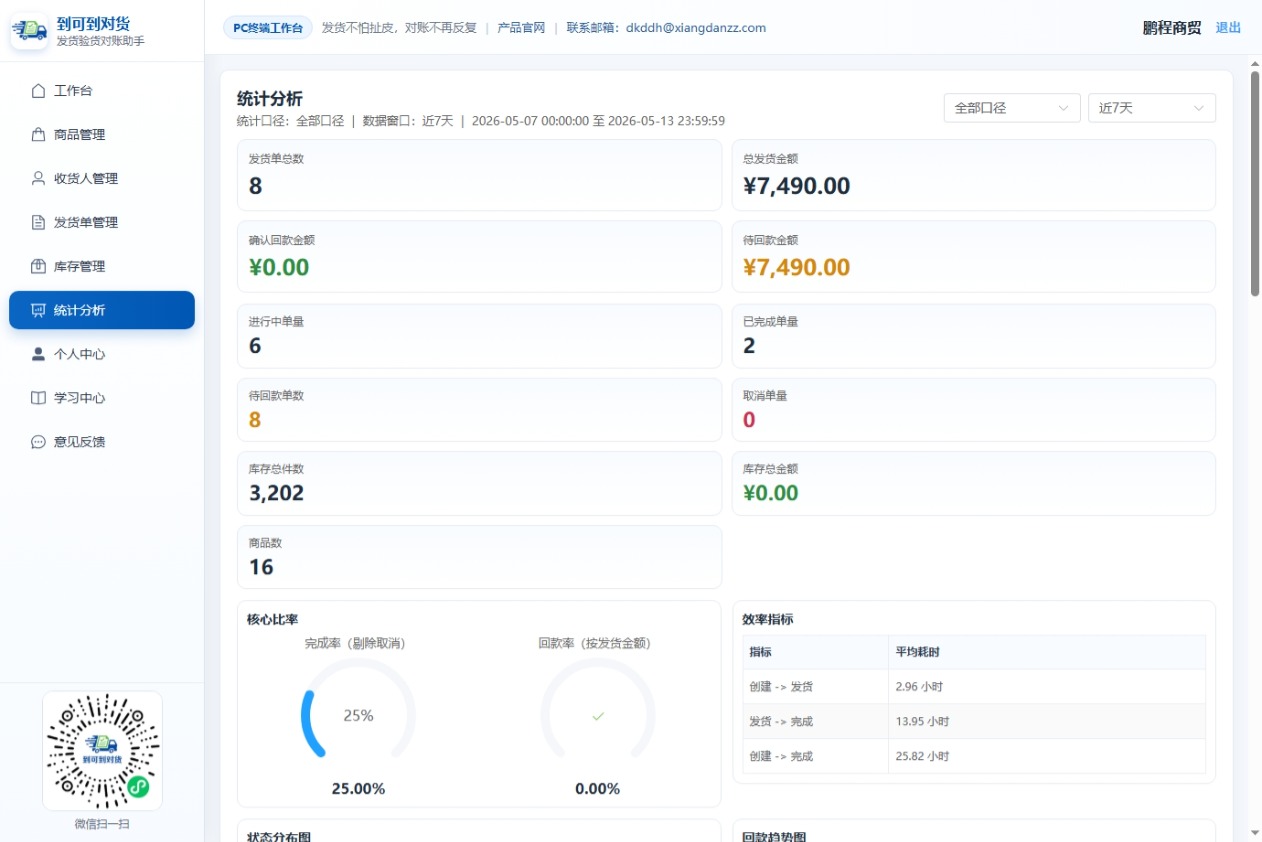Viewport: 1262px width, 842px height.
Task: Click the 近7天 dropdown chevron arrow
Action: (x=1198, y=108)
